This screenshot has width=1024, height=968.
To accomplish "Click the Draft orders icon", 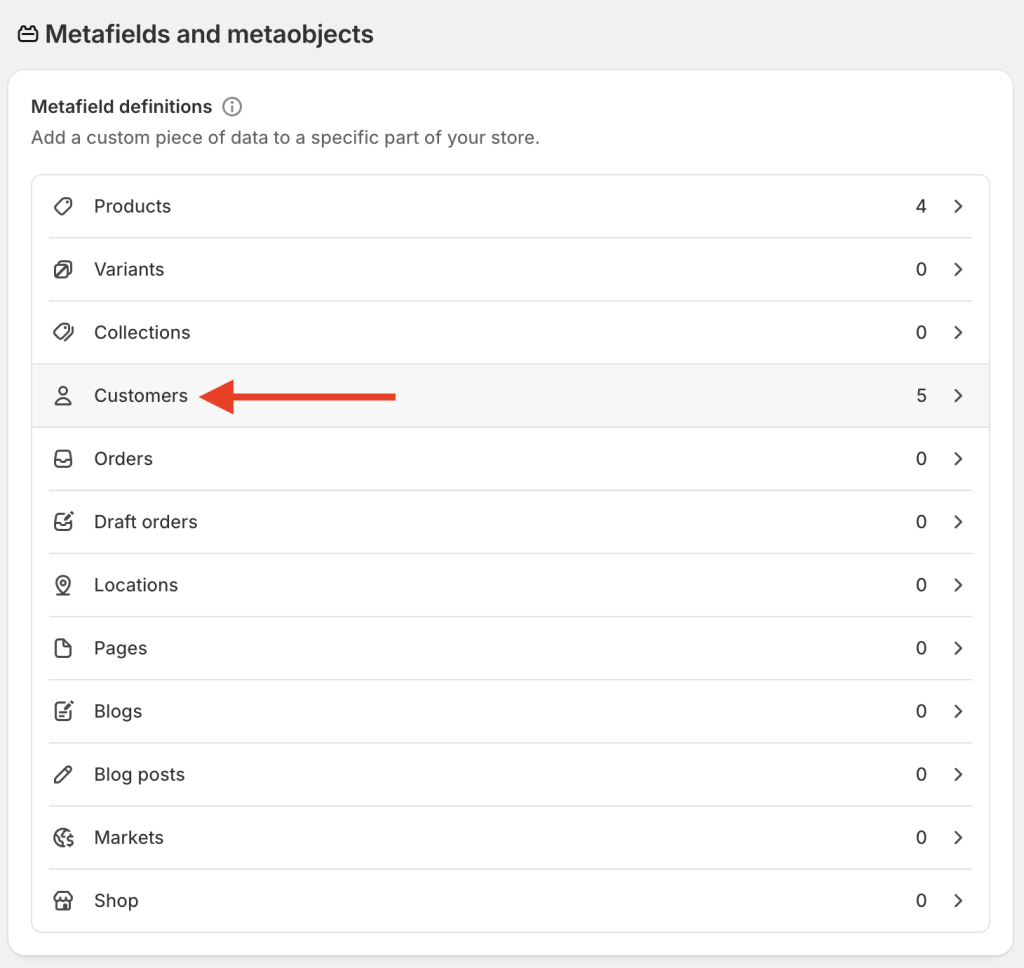I will (x=63, y=522).
